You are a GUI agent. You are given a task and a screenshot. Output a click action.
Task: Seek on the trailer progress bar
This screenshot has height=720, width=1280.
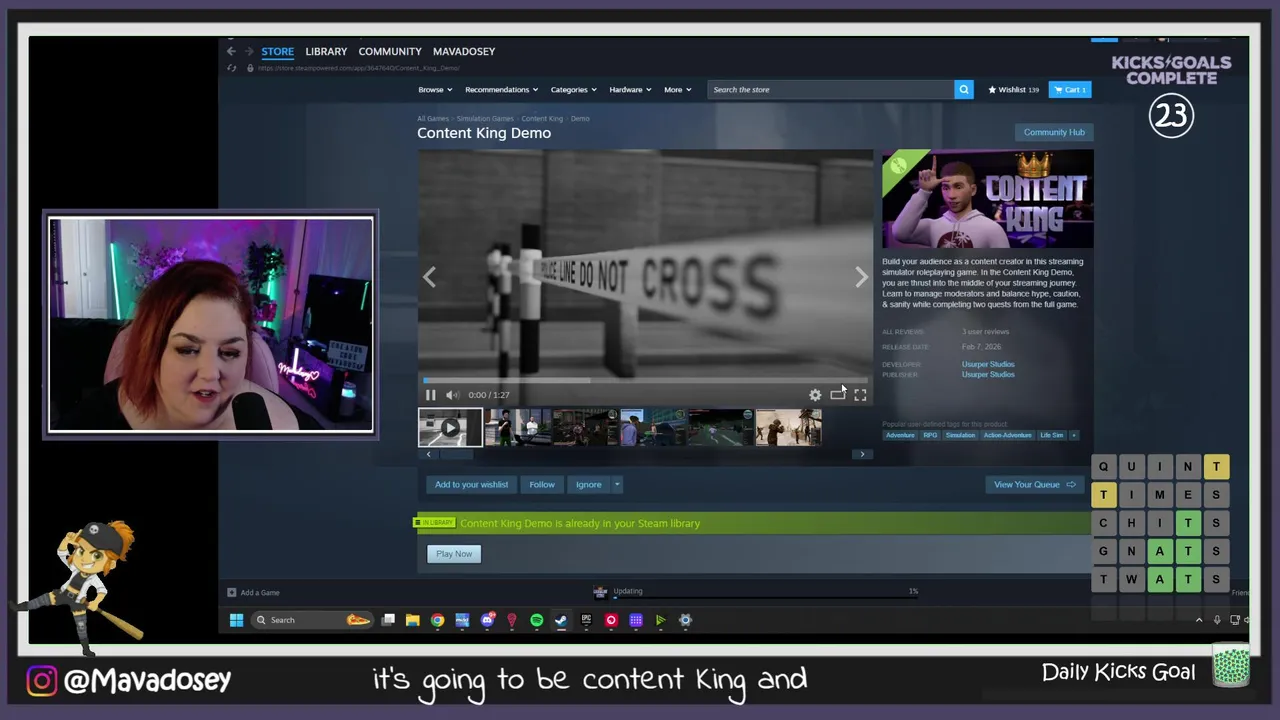(645, 380)
